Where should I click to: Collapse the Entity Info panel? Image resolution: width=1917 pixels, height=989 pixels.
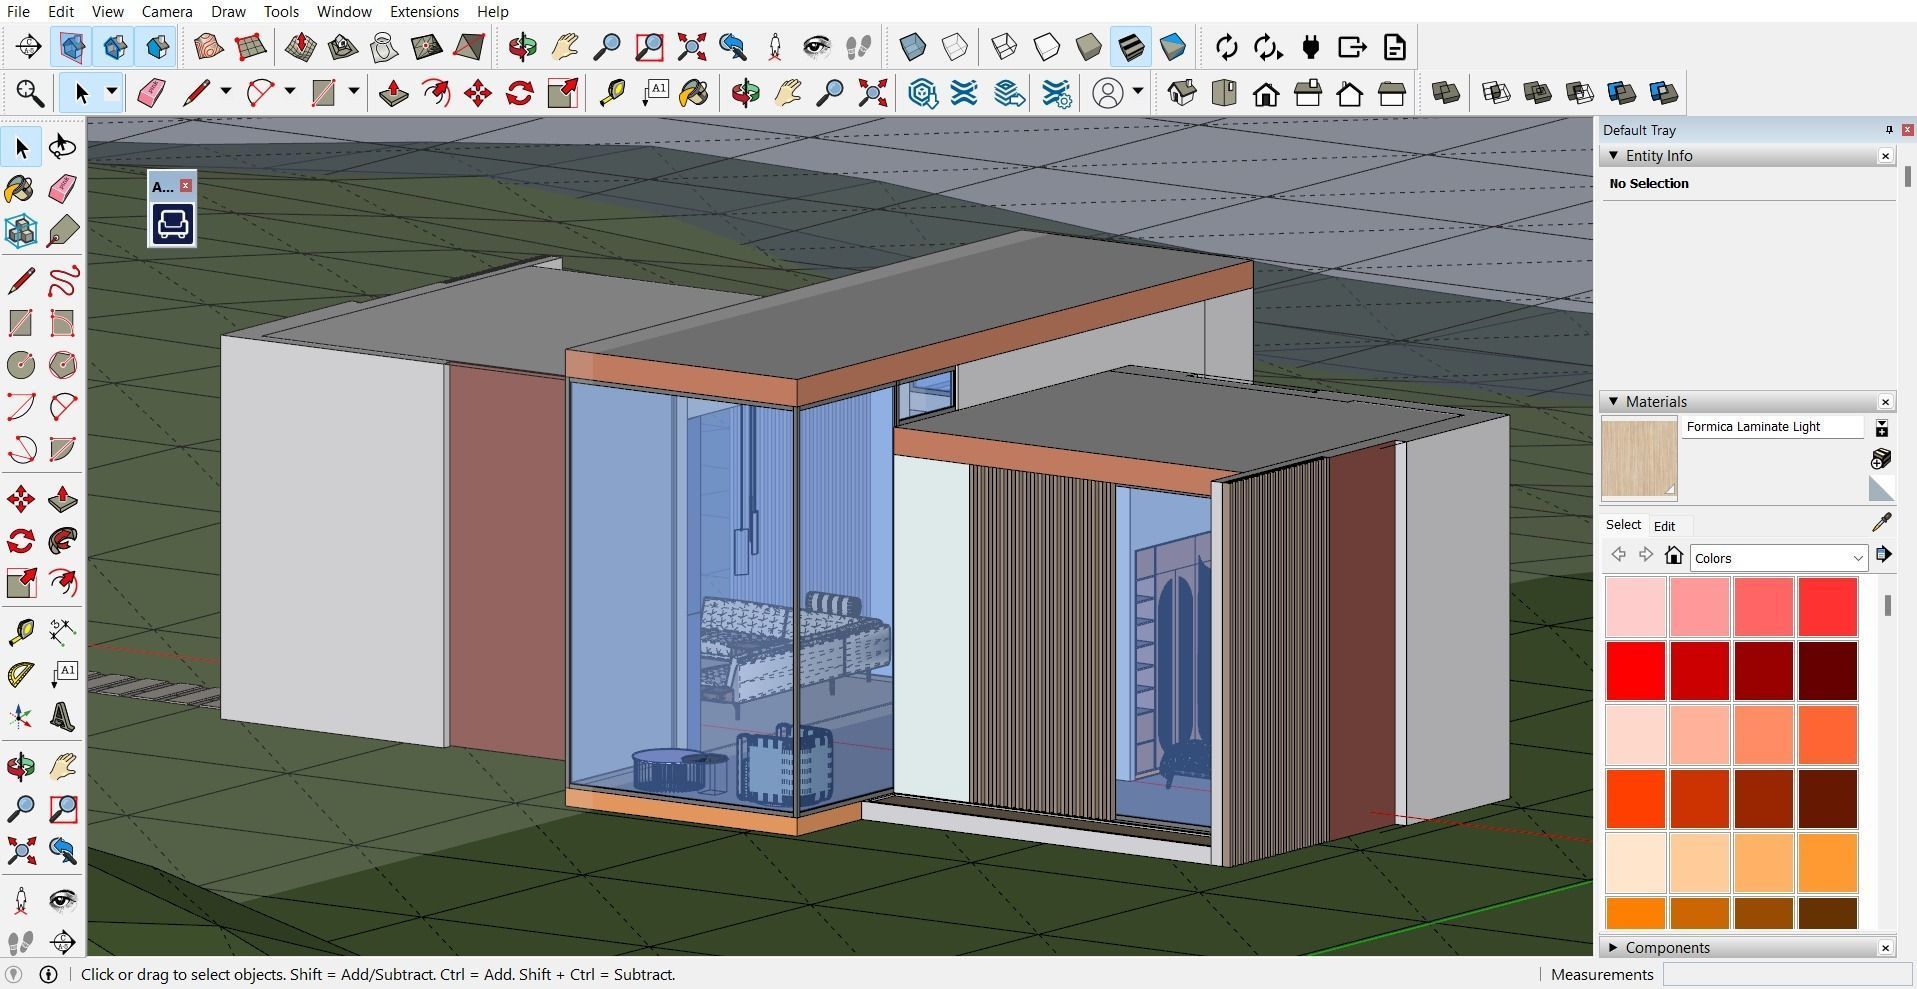click(1613, 155)
